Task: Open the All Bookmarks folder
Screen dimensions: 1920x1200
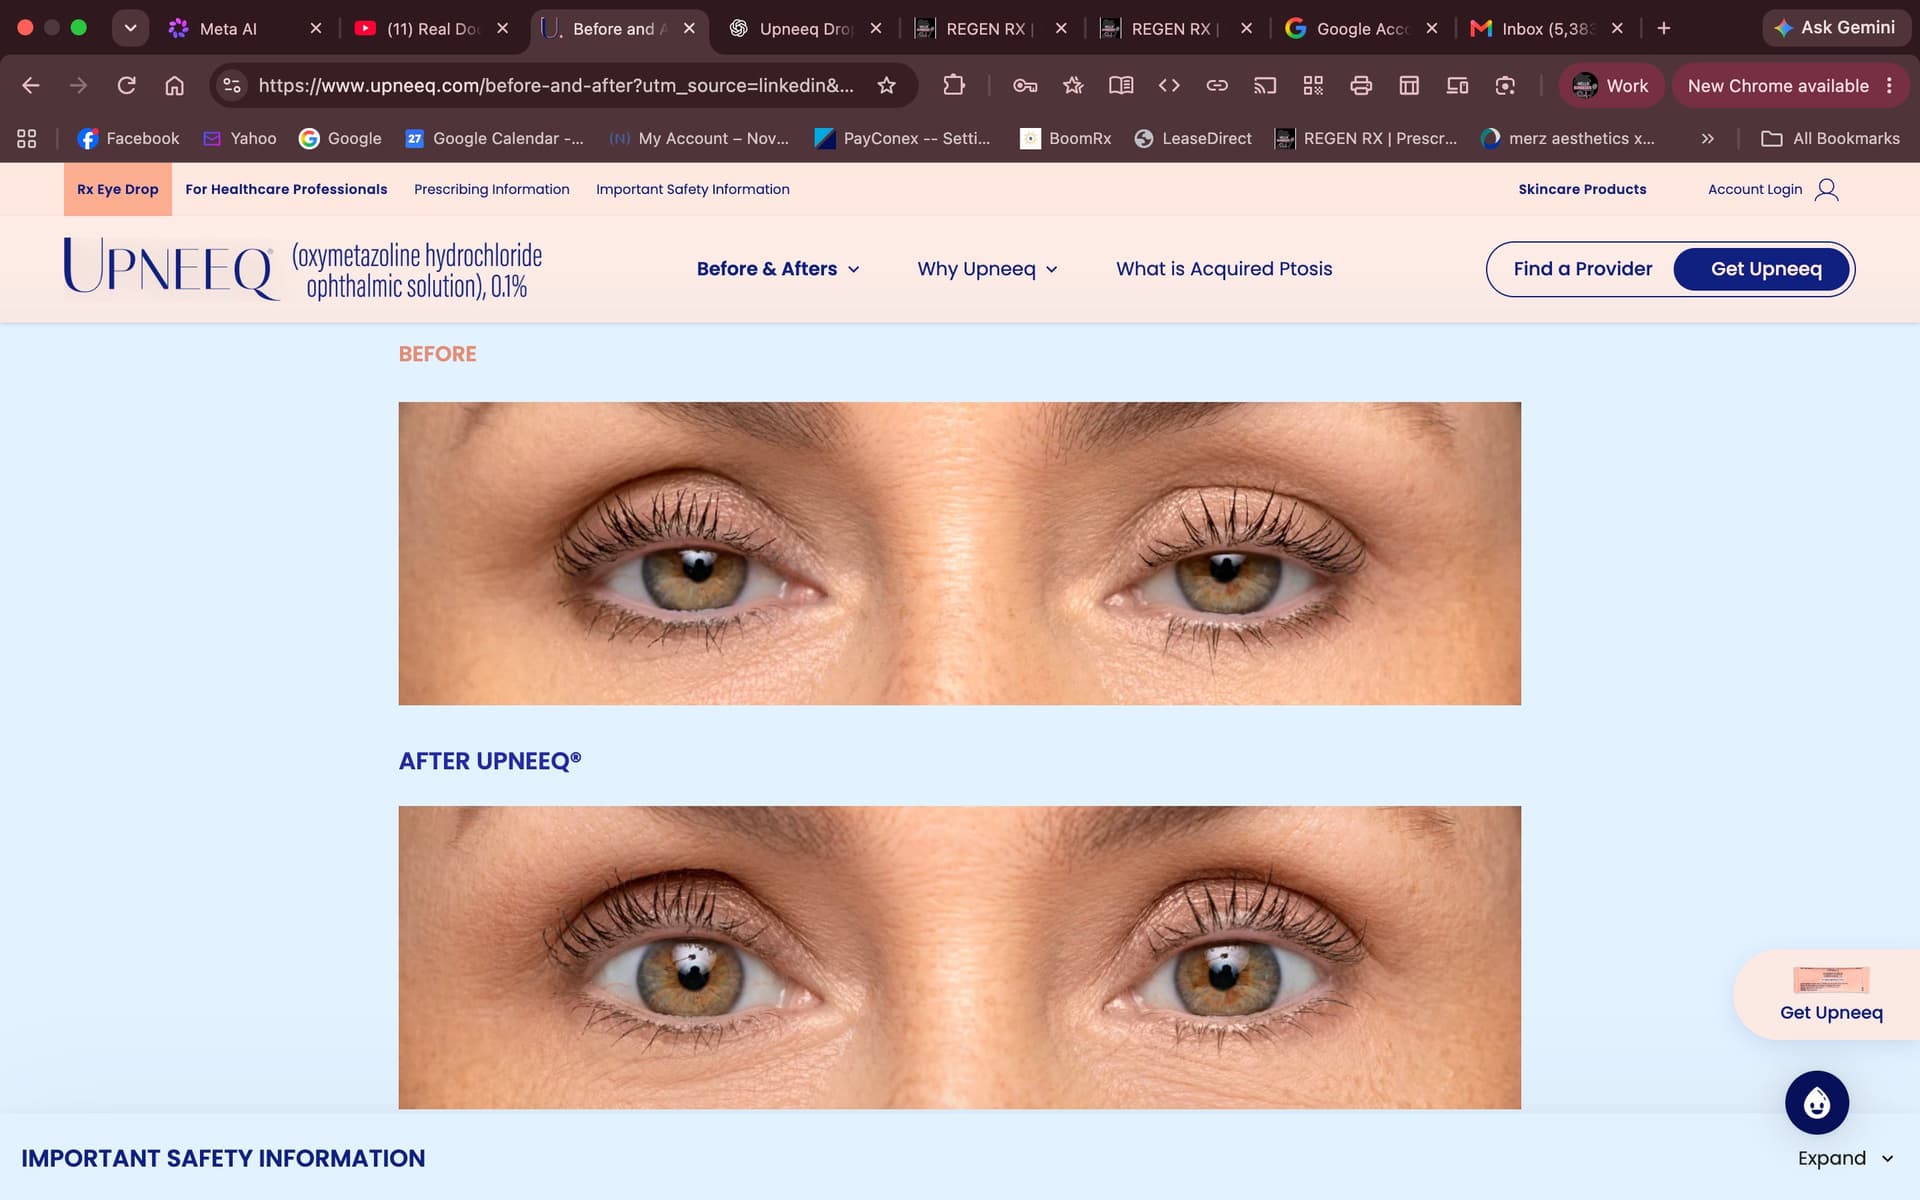Action: (1830, 139)
